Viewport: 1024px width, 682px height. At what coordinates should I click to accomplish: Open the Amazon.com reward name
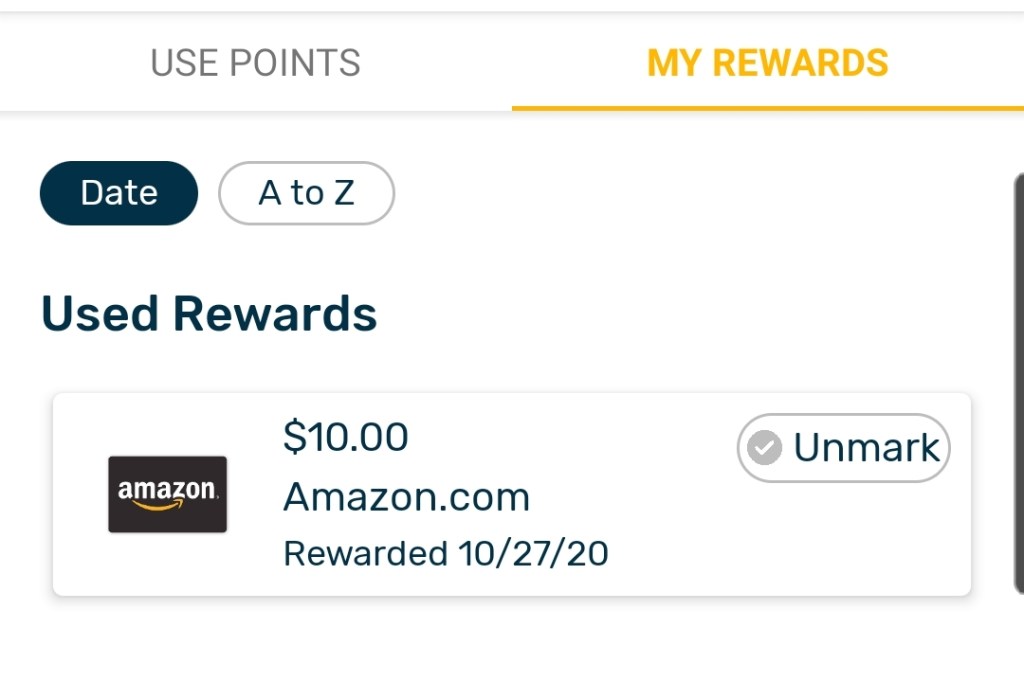click(x=406, y=496)
